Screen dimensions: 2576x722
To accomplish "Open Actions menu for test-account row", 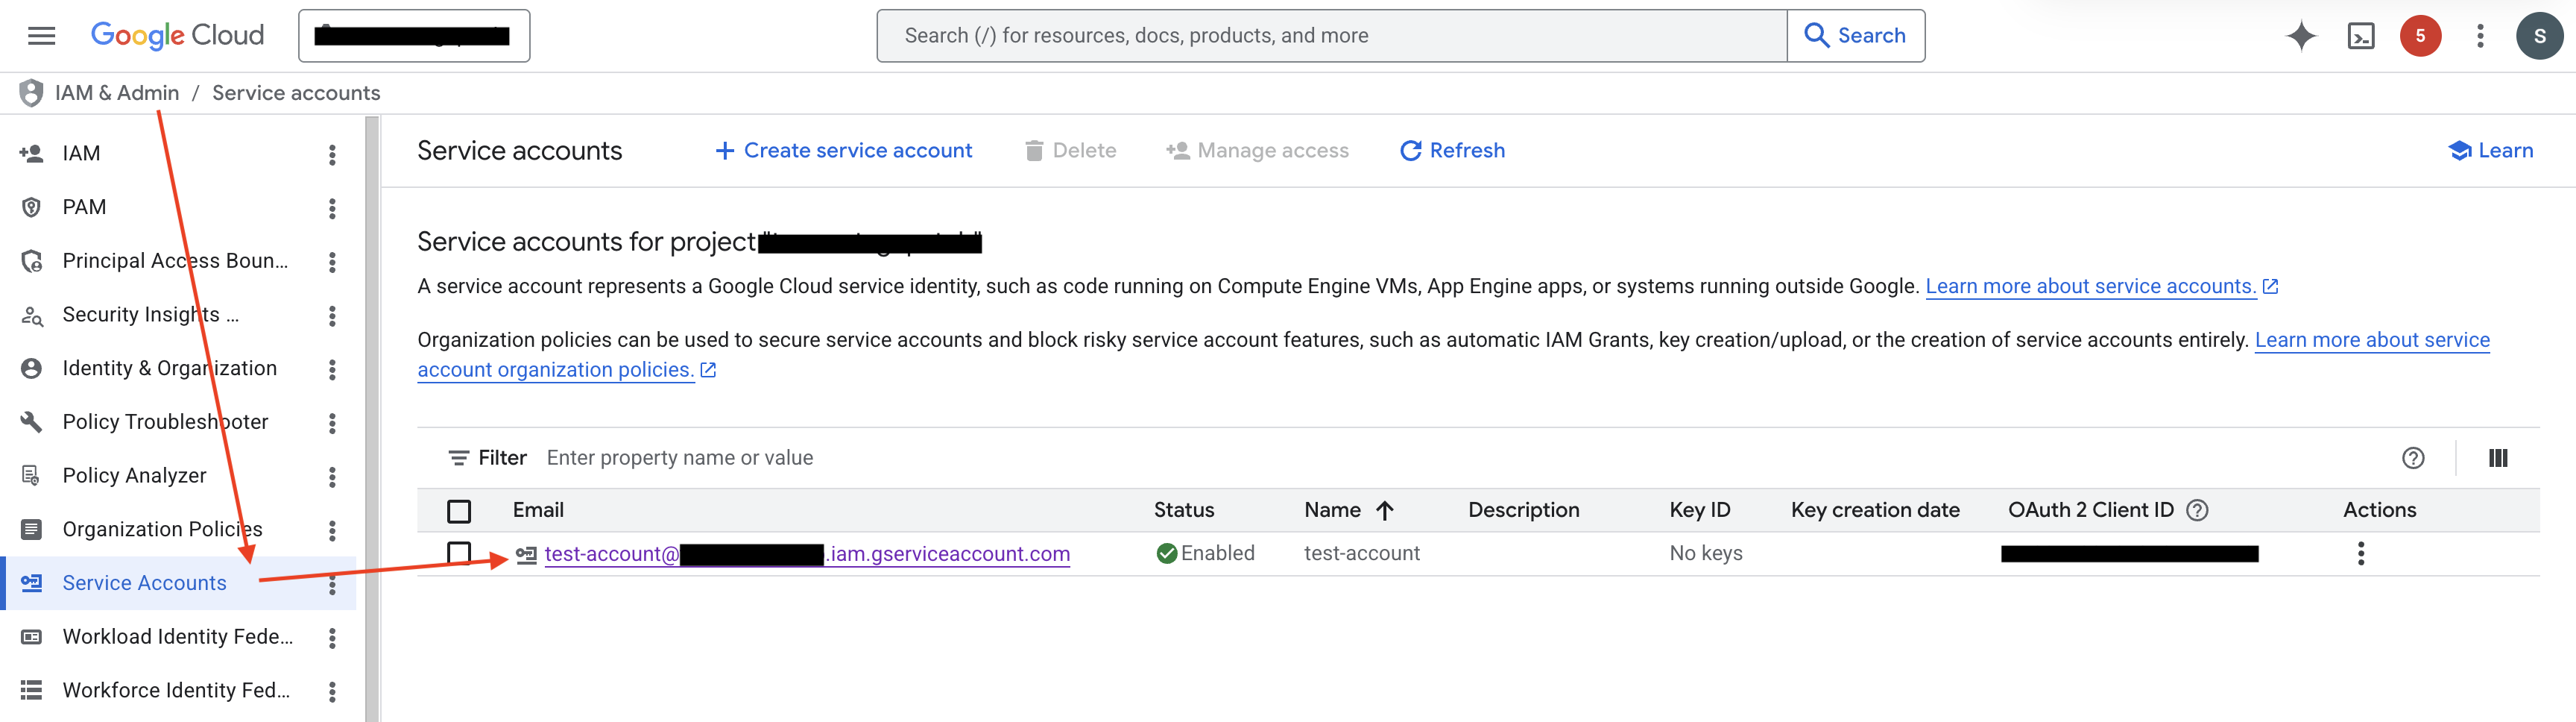I will point(2360,554).
